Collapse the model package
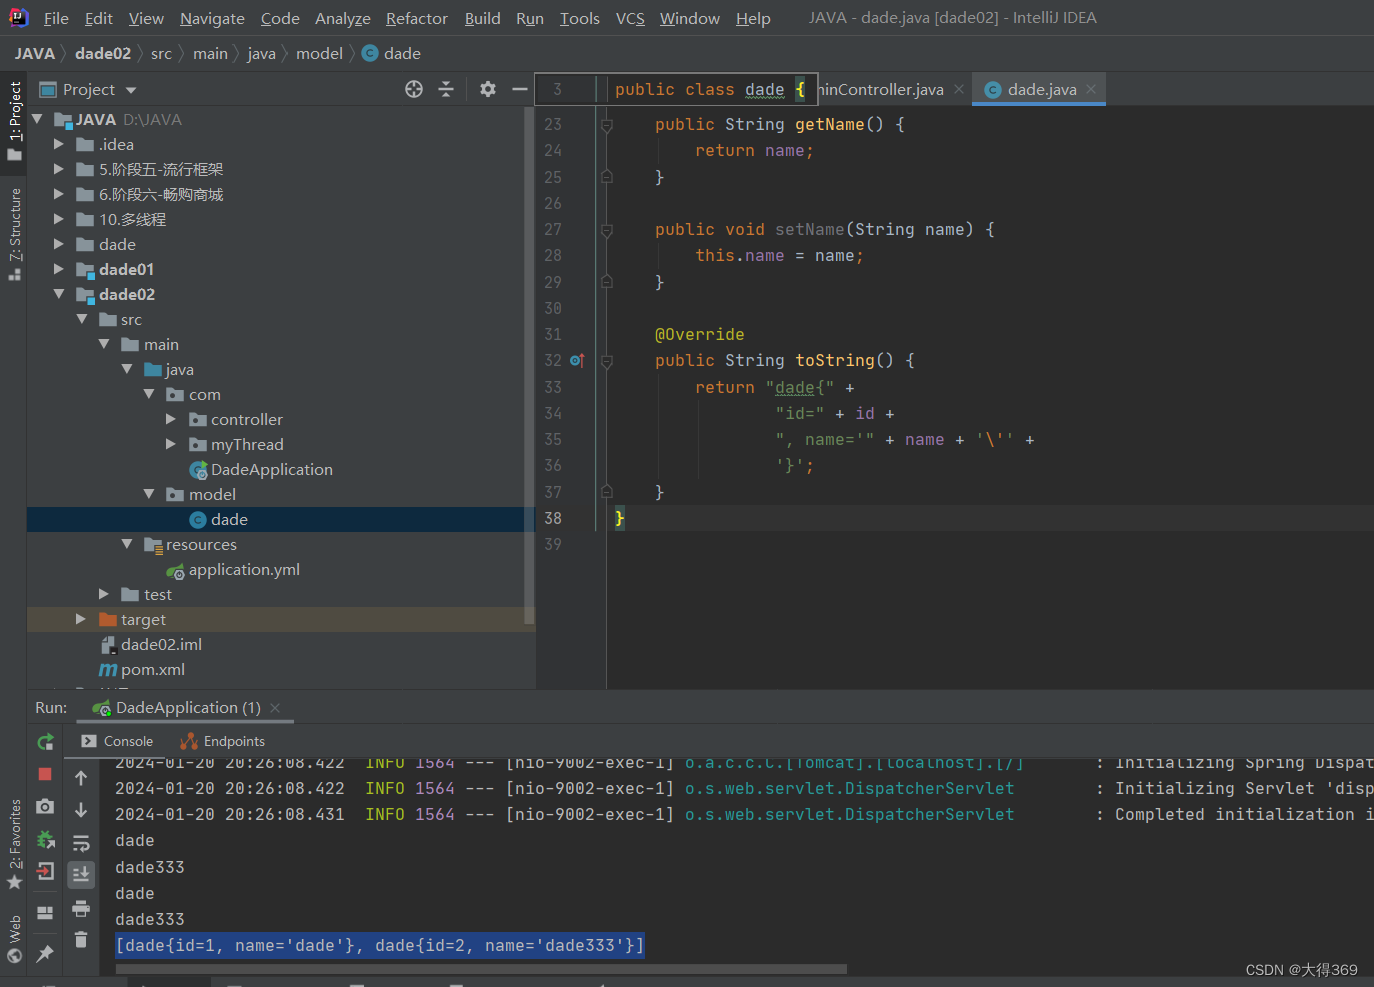 point(149,494)
